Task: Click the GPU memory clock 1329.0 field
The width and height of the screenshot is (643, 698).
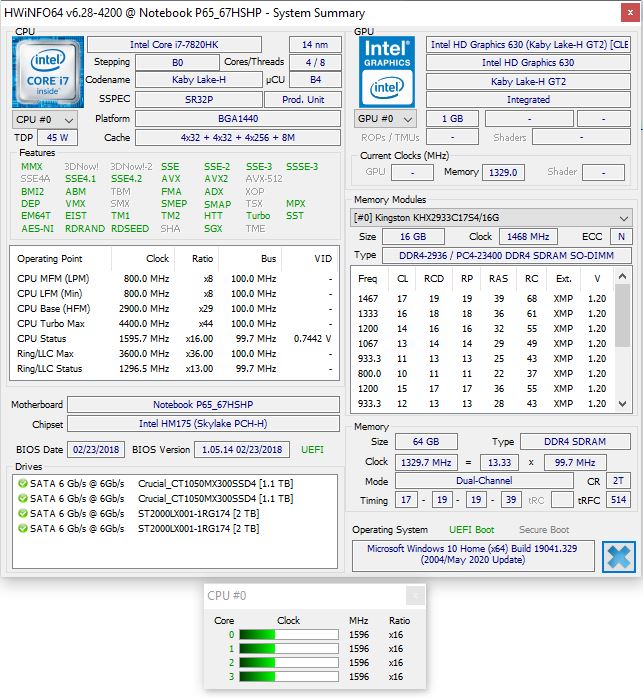Action: [x=503, y=172]
